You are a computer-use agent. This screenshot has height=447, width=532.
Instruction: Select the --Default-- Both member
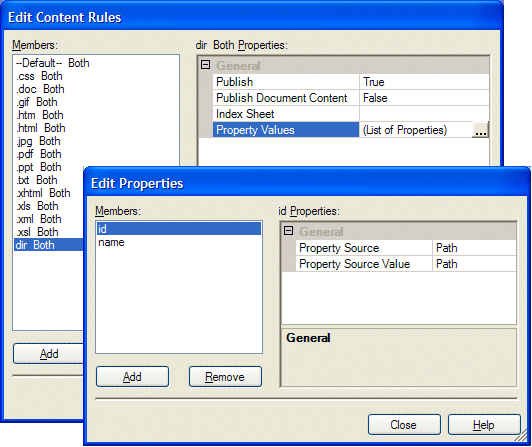coord(53,63)
